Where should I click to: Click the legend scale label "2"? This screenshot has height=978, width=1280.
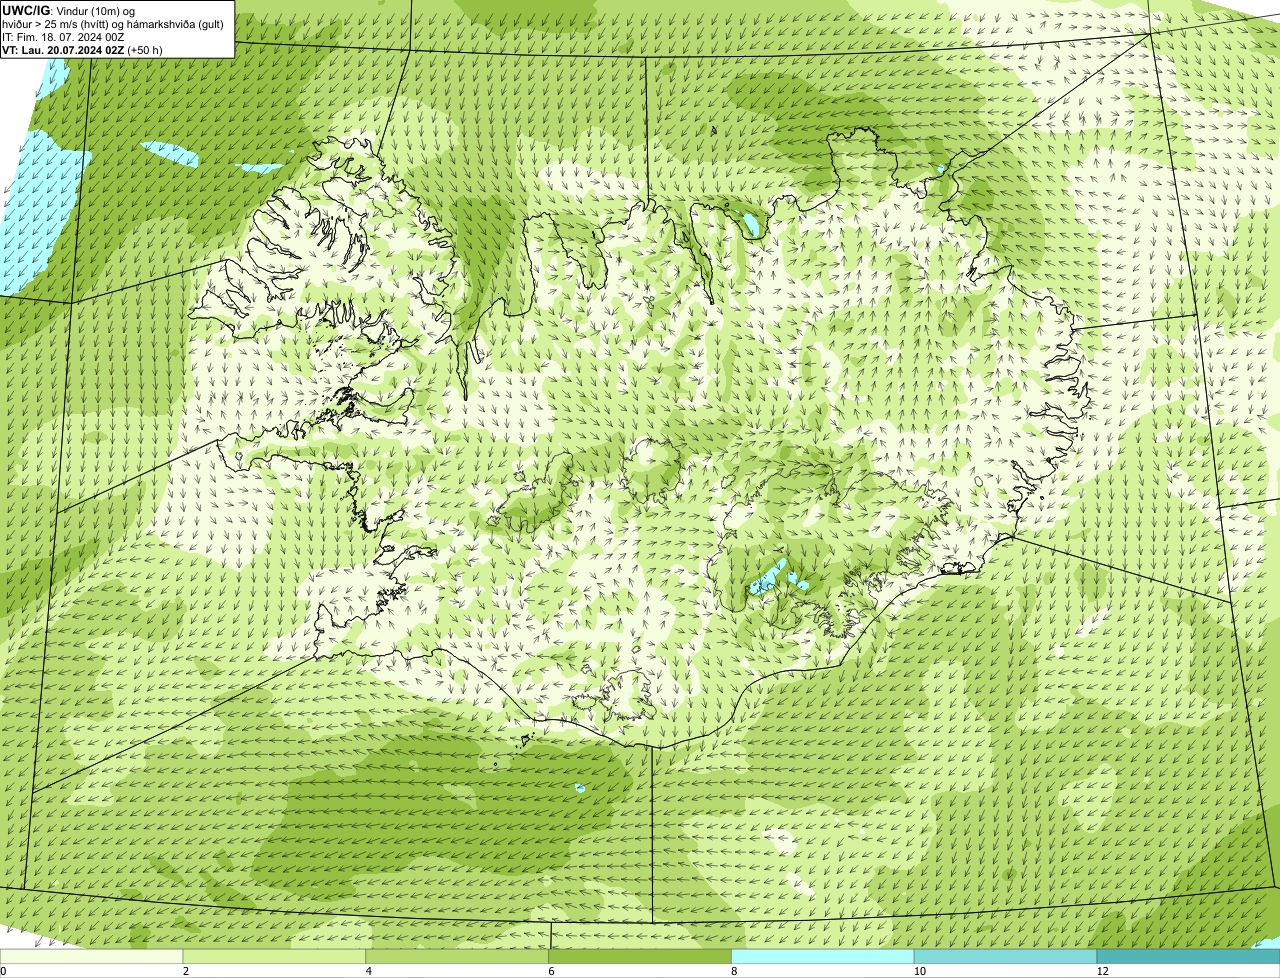186,971
